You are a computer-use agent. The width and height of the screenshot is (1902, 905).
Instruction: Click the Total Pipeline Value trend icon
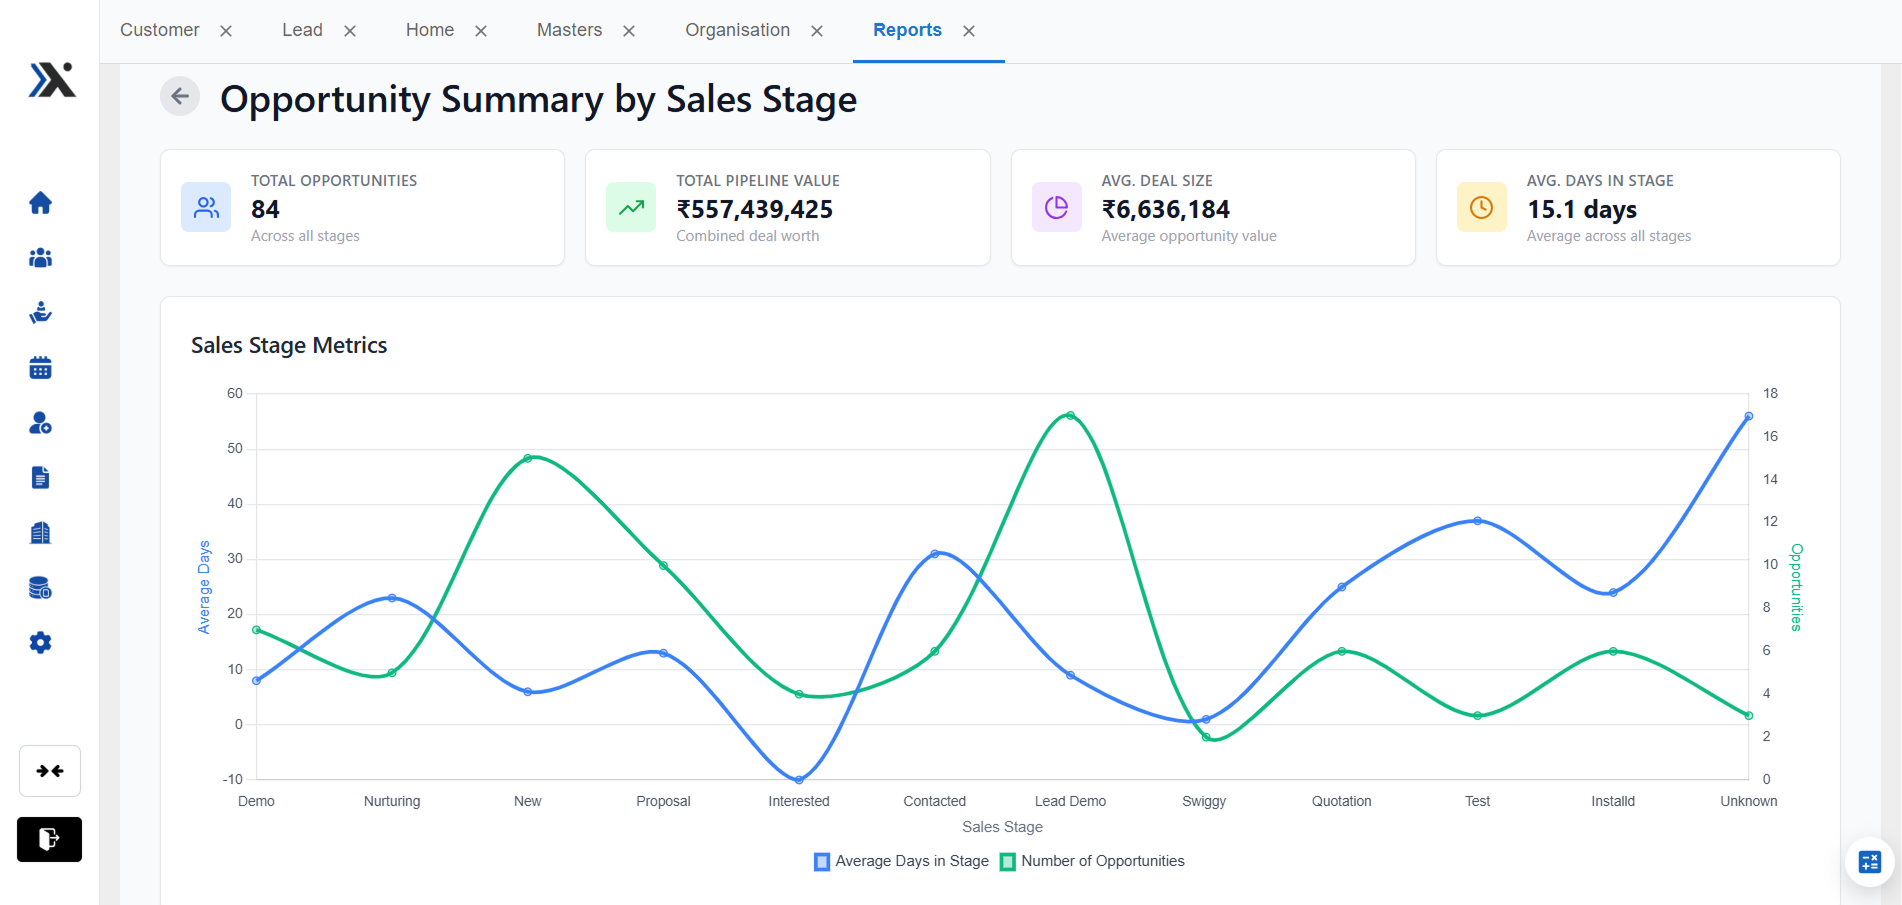pos(631,207)
